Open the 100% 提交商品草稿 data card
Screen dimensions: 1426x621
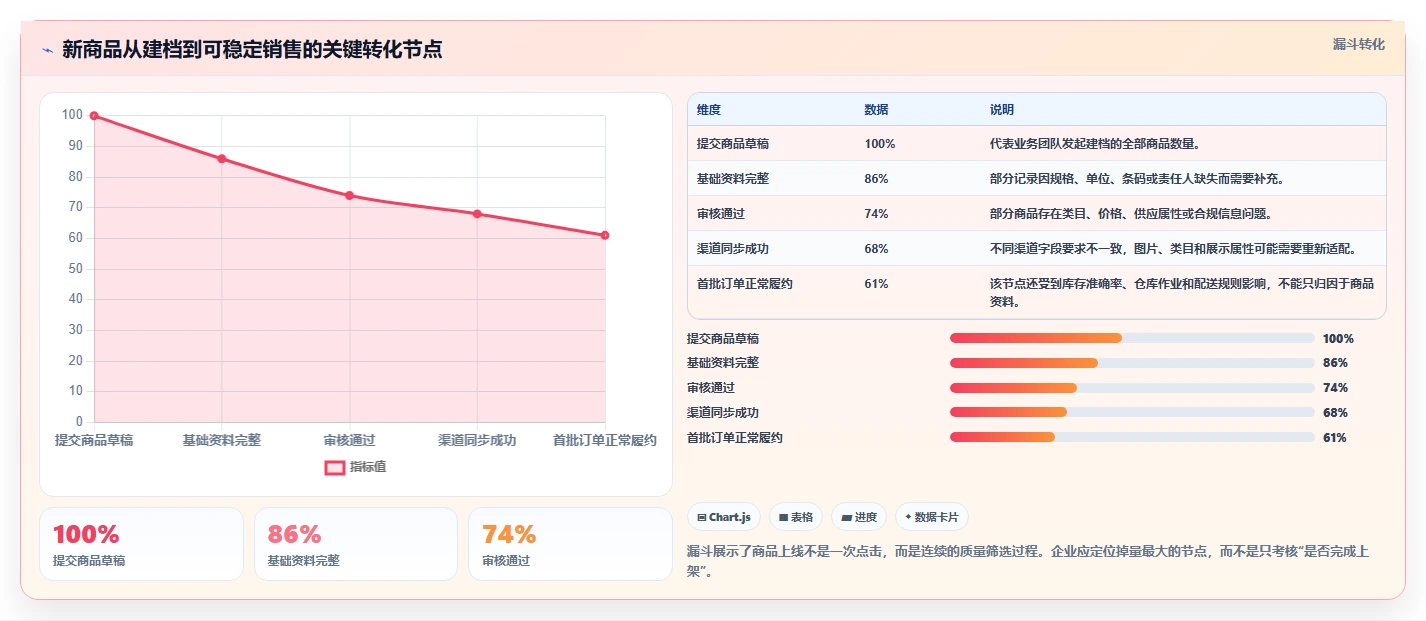(141, 544)
